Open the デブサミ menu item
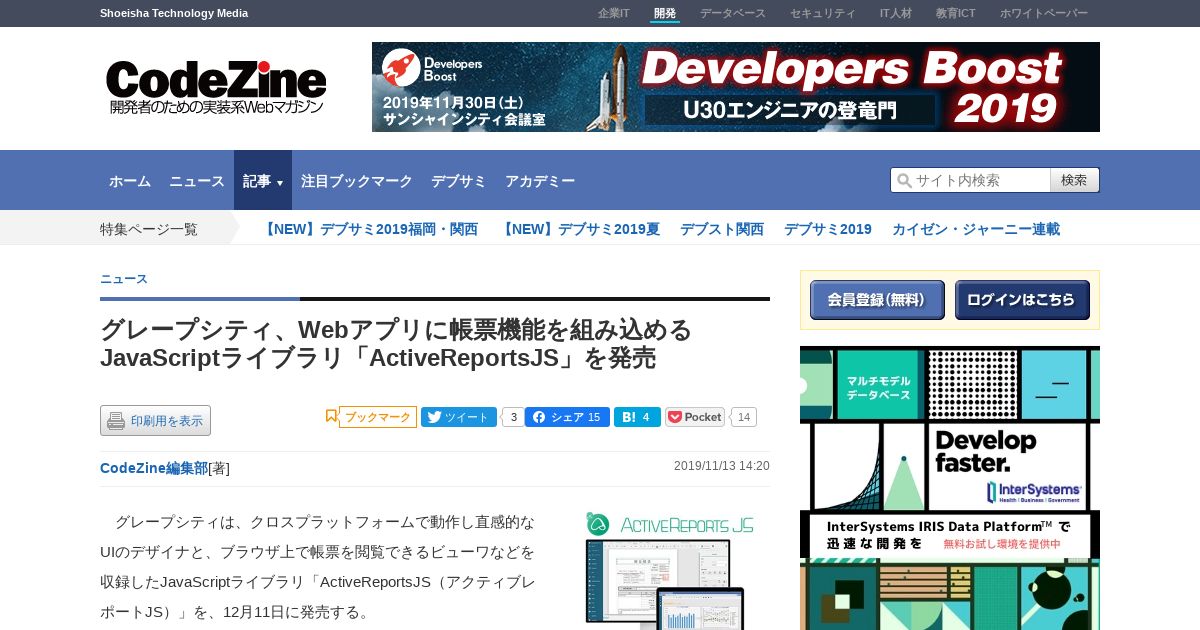The width and height of the screenshot is (1200, 630). pyautogui.click(x=459, y=181)
